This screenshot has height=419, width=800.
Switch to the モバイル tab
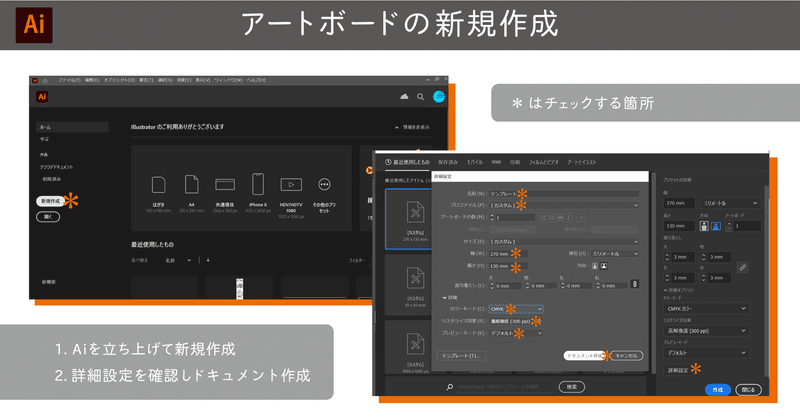[474, 162]
